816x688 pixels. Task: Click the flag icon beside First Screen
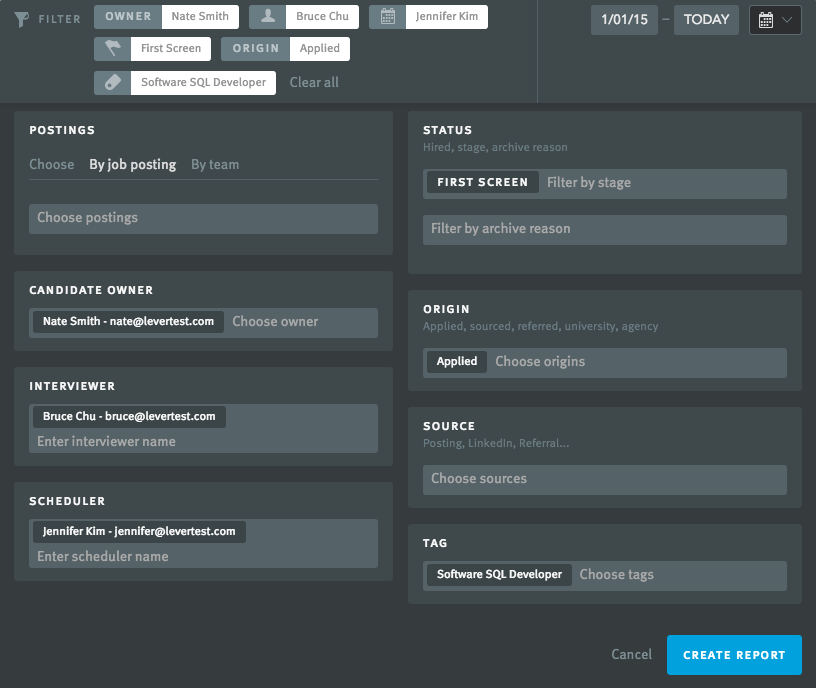point(113,48)
